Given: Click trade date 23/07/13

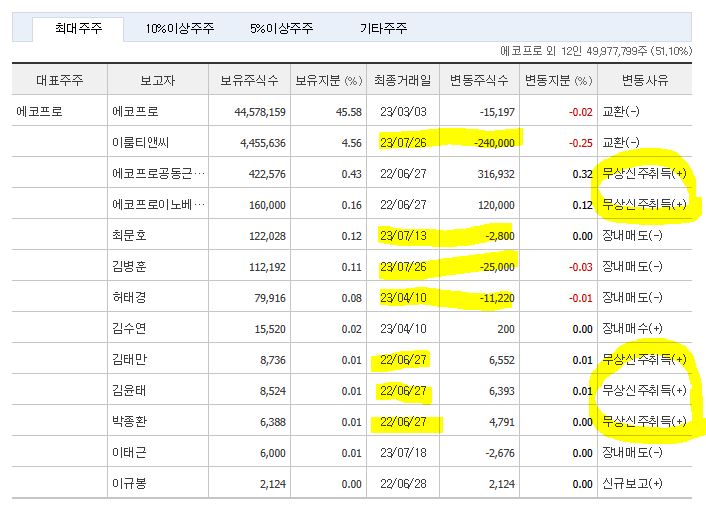Looking at the screenshot, I should (403, 236).
